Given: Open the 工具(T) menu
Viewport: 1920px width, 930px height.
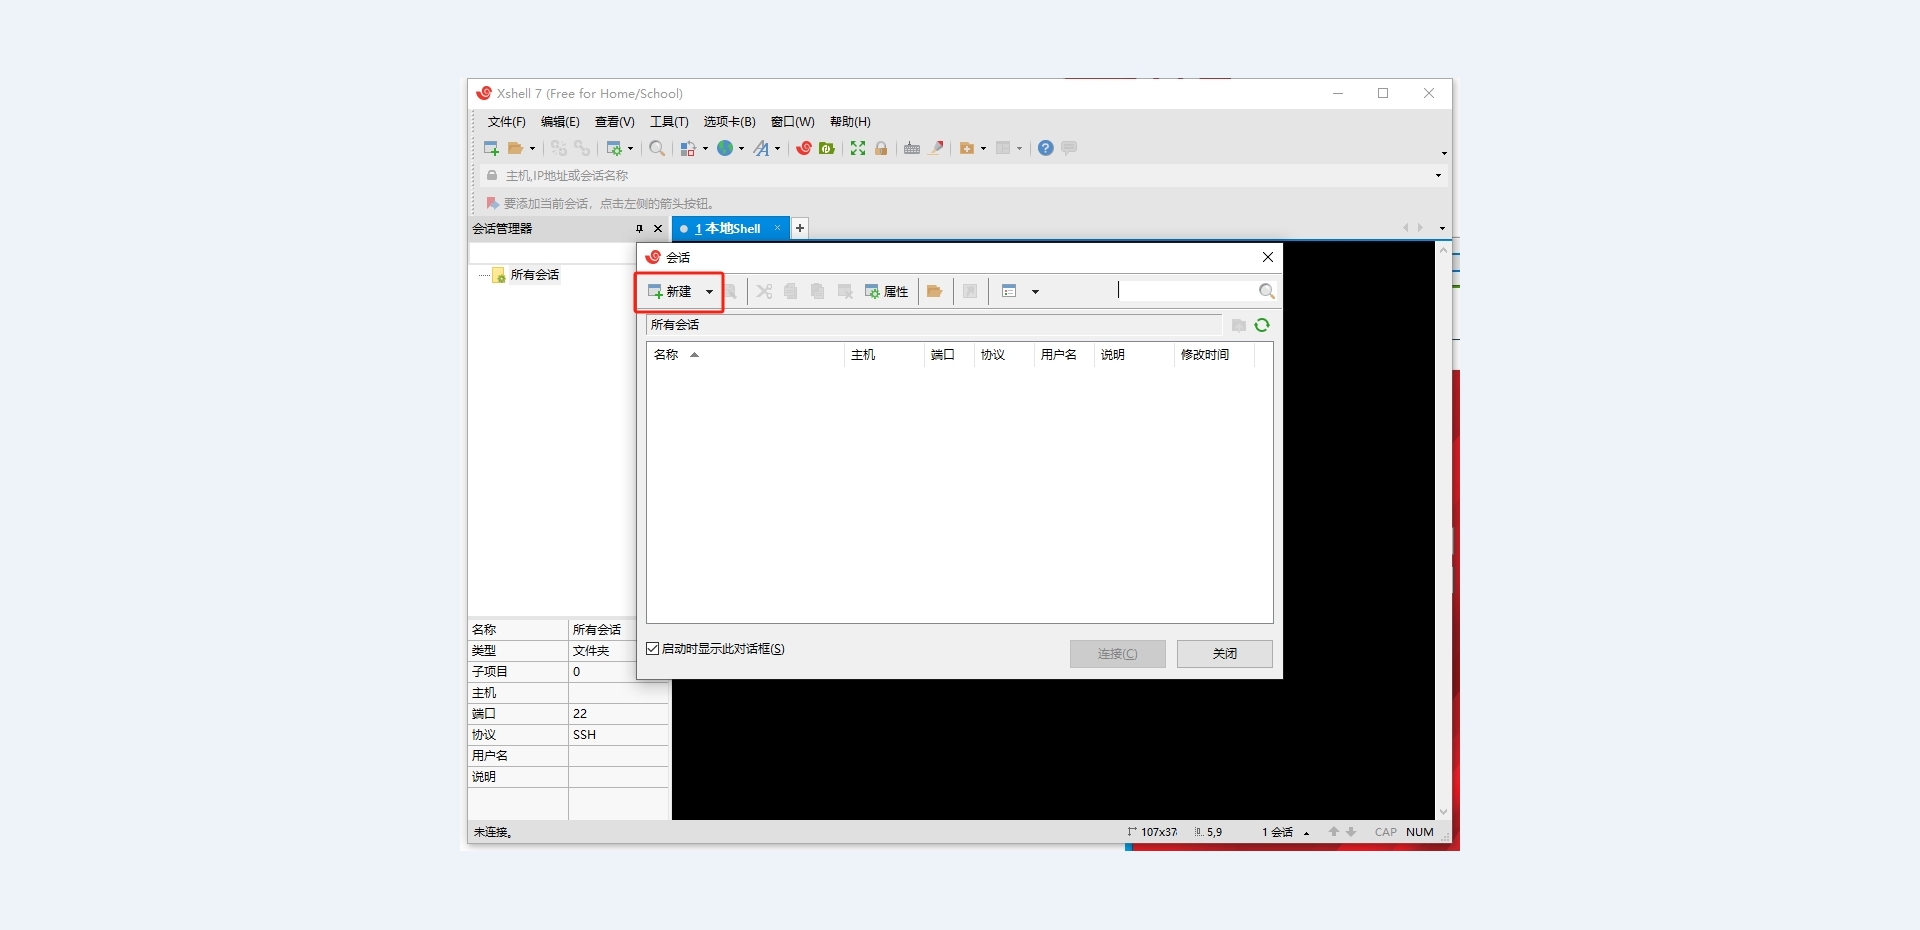Looking at the screenshot, I should (x=669, y=122).
